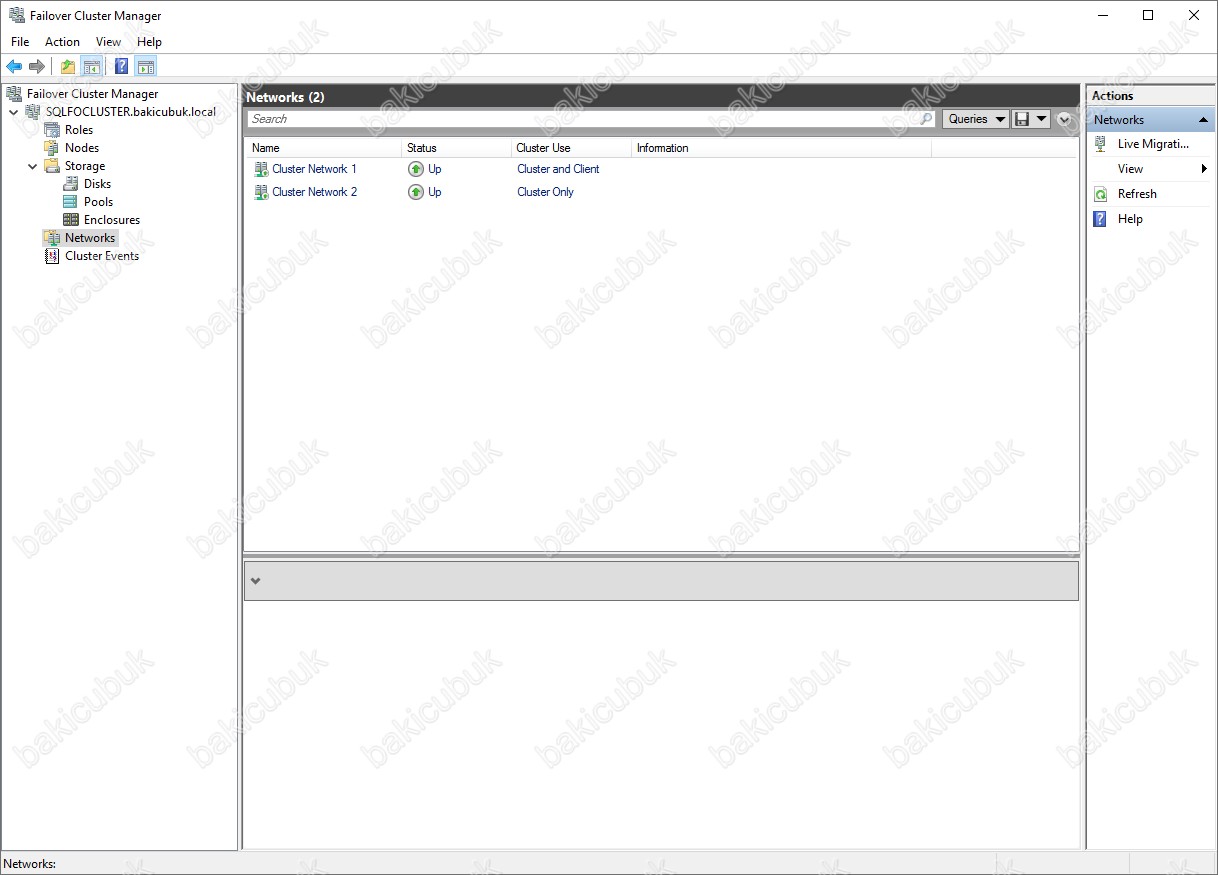Sort by the Status column header
This screenshot has width=1218, height=875.
point(456,148)
